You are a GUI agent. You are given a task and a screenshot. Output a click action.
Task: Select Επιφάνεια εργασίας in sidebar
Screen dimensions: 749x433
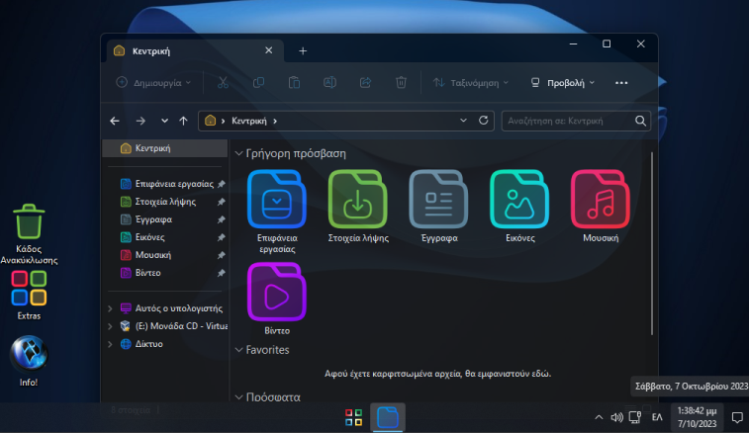(x=165, y=184)
